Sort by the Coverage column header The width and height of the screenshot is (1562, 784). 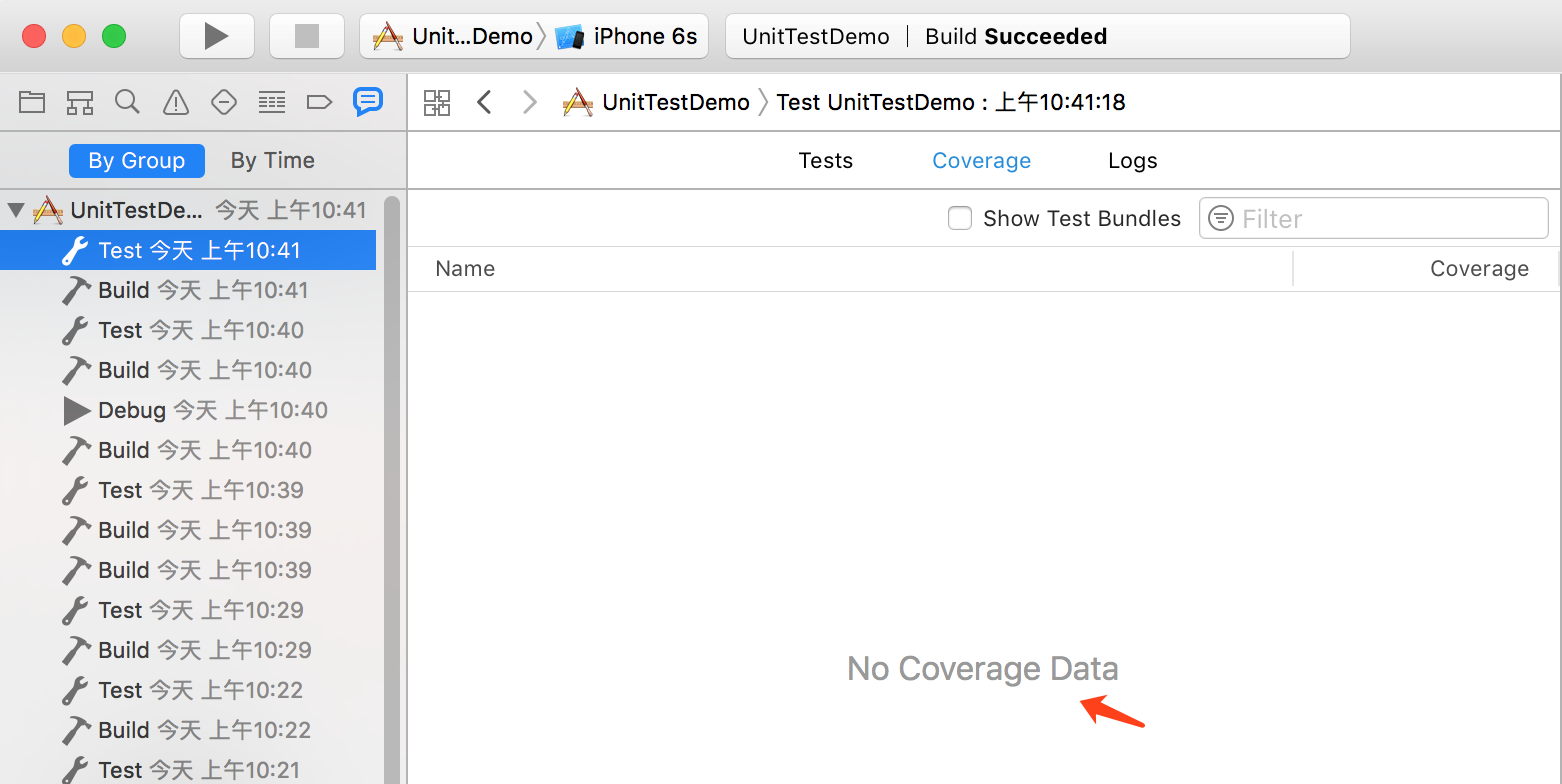coord(1426,268)
